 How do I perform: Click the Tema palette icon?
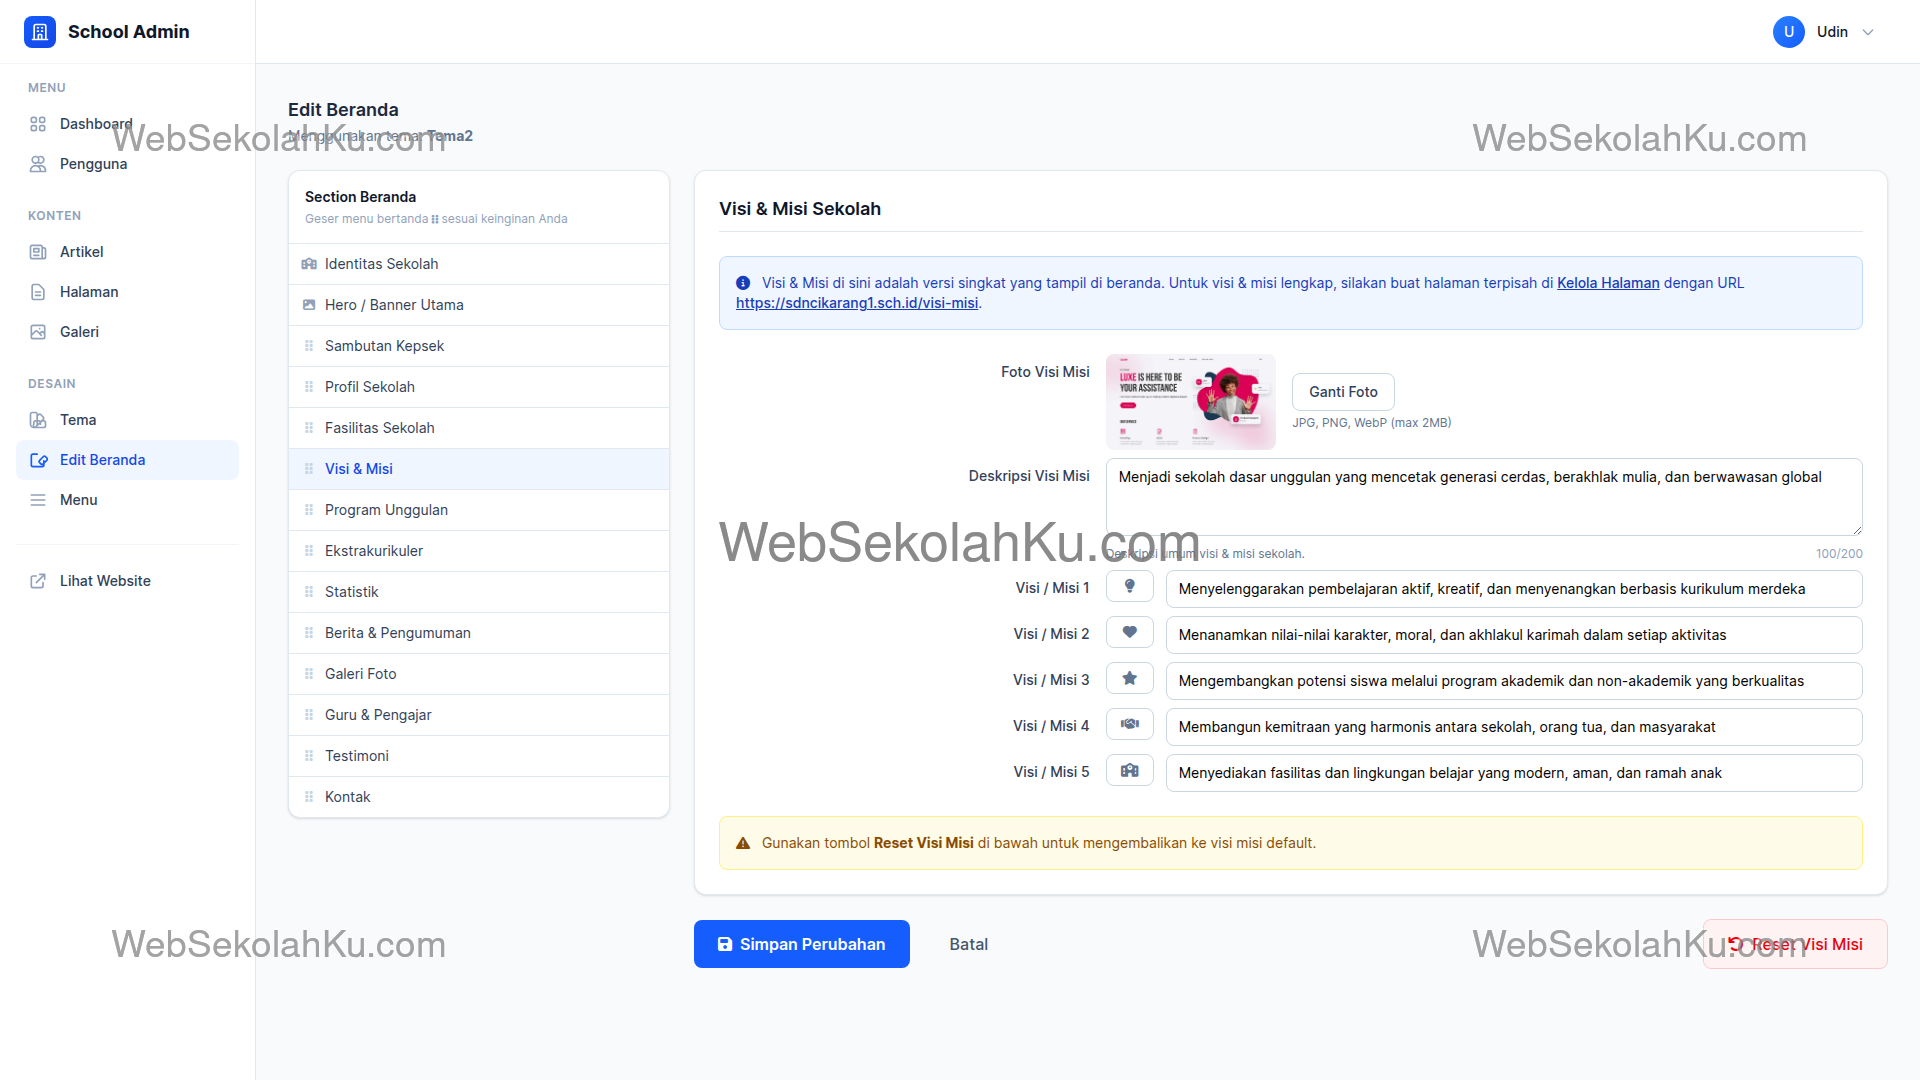pos(38,420)
